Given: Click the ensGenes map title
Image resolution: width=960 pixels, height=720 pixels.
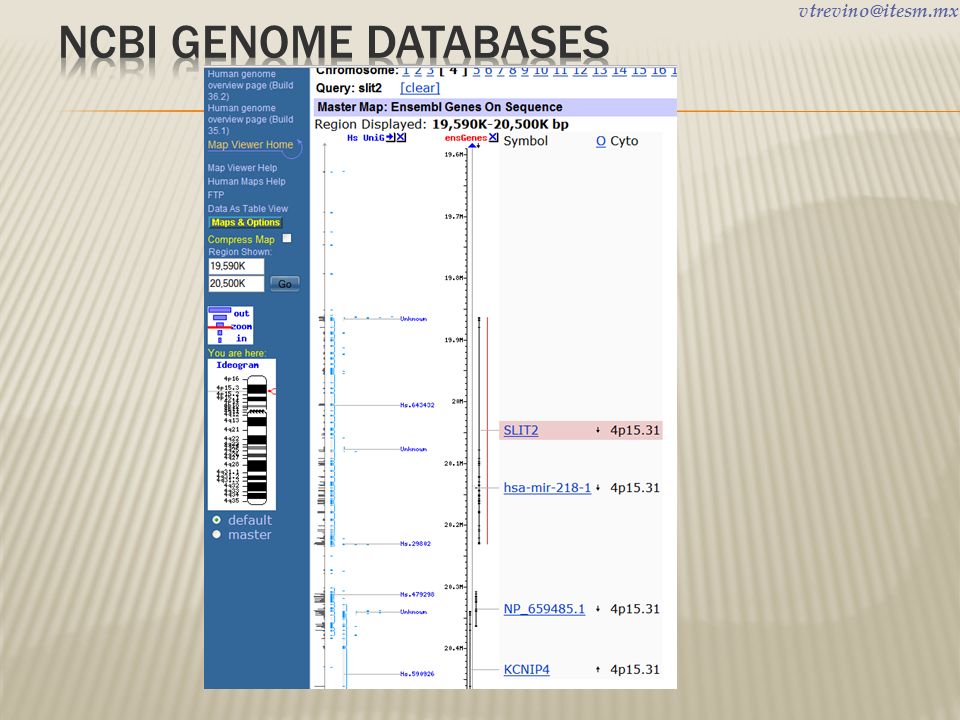Looking at the screenshot, I should 466,138.
